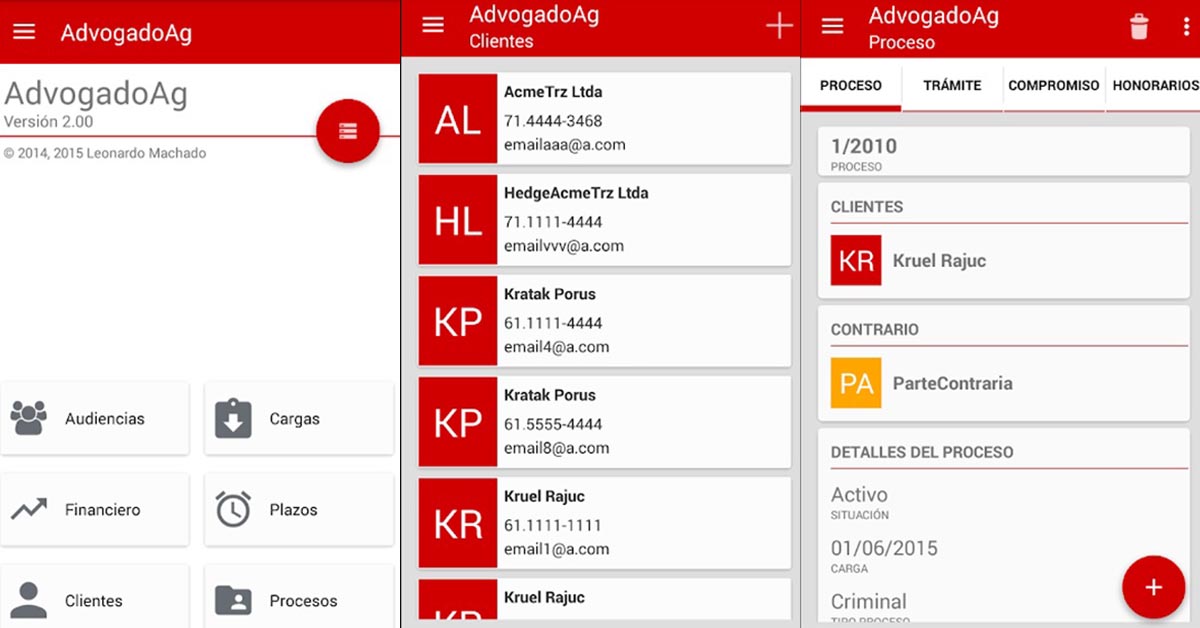
Task: Open the Financiero tile
Action: pyautogui.click(x=95, y=509)
